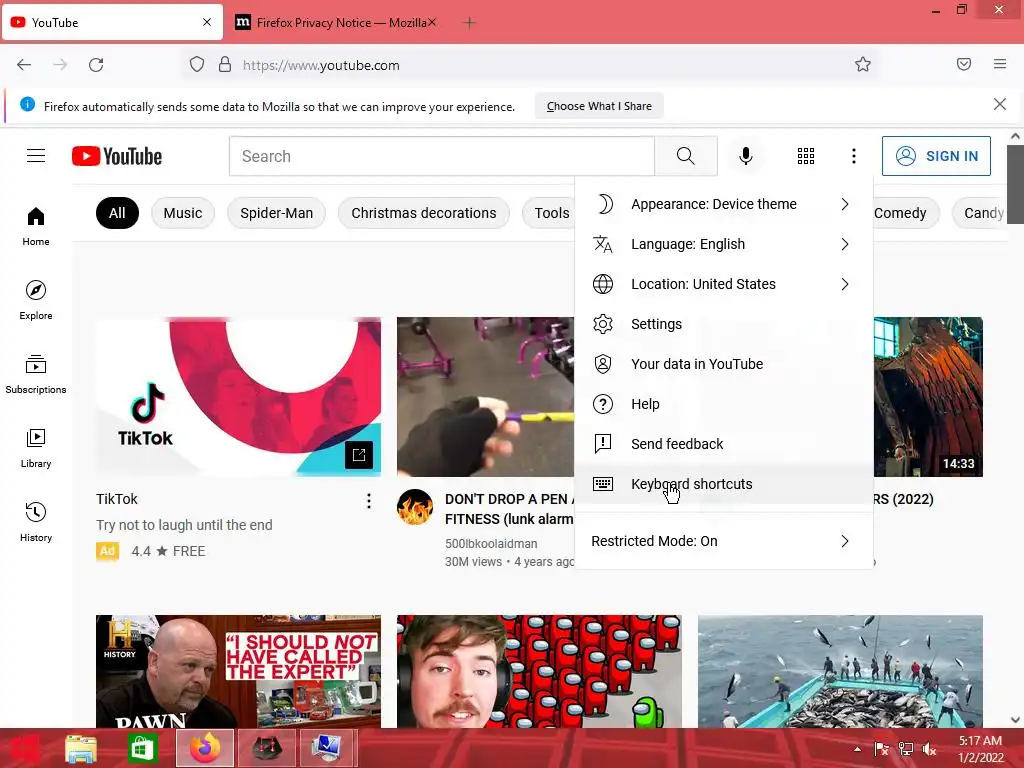Go to Home in sidebar
This screenshot has width=1024, height=768.
coord(36,226)
